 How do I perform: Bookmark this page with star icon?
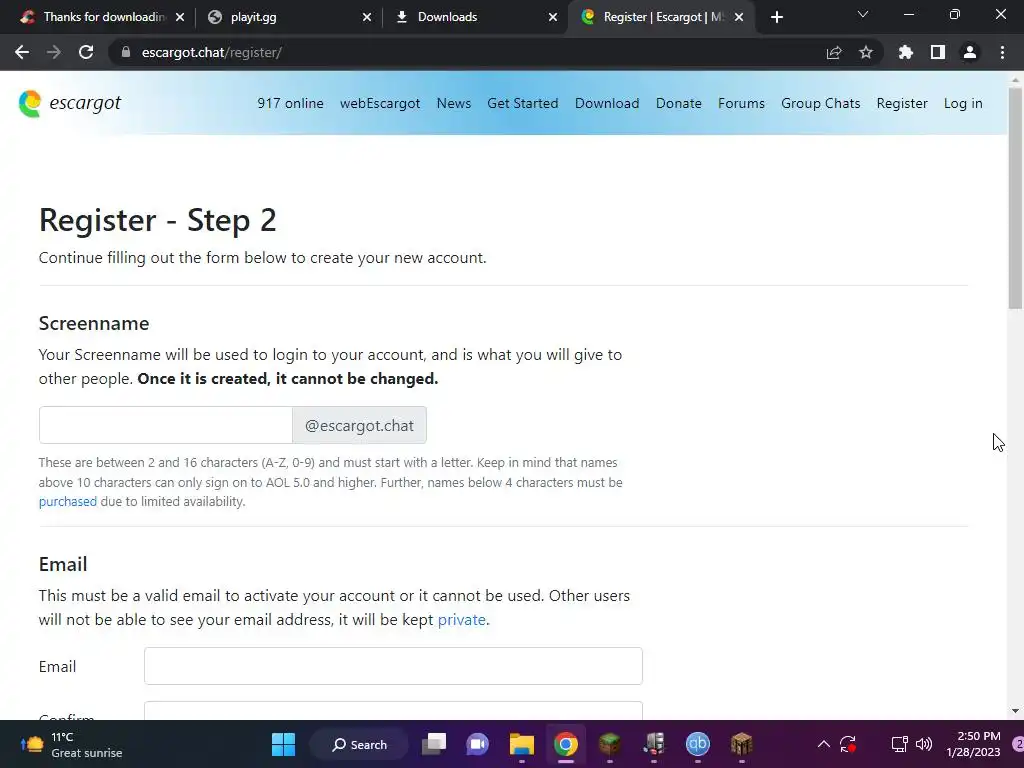click(x=866, y=52)
